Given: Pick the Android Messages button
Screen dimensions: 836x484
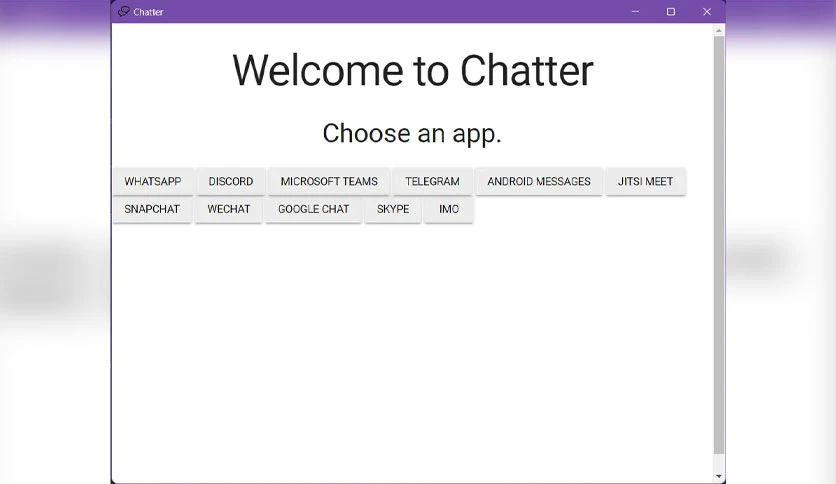Looking at the screenshot, I should [x=539, y=181].
